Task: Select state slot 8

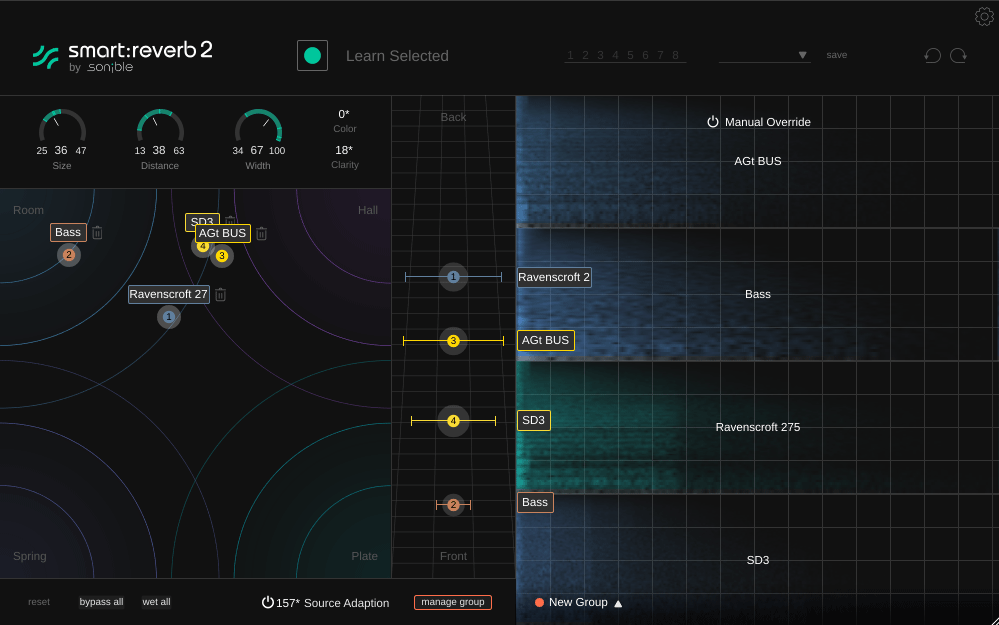Action: click(x=675, y=55)
